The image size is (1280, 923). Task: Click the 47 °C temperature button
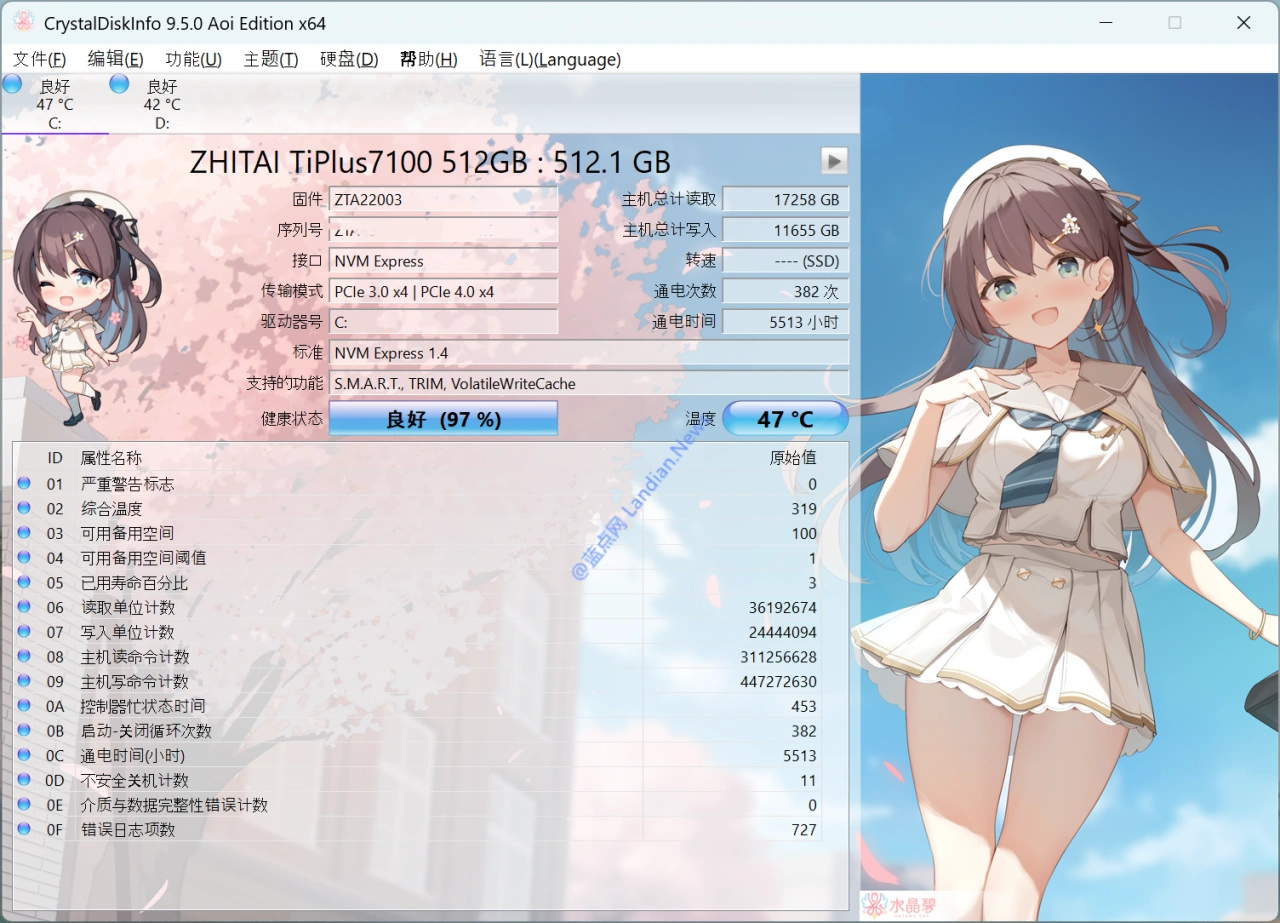coord(785,419)
